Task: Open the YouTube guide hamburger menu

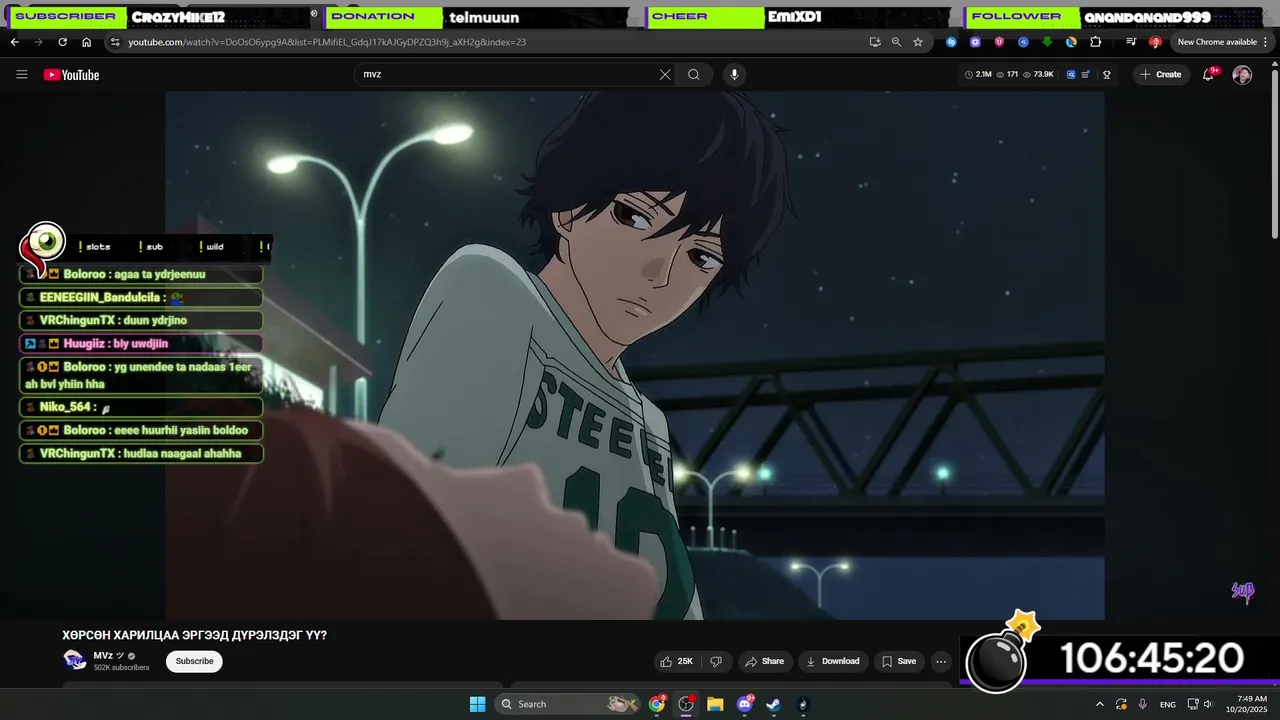Action: [22, 75]
